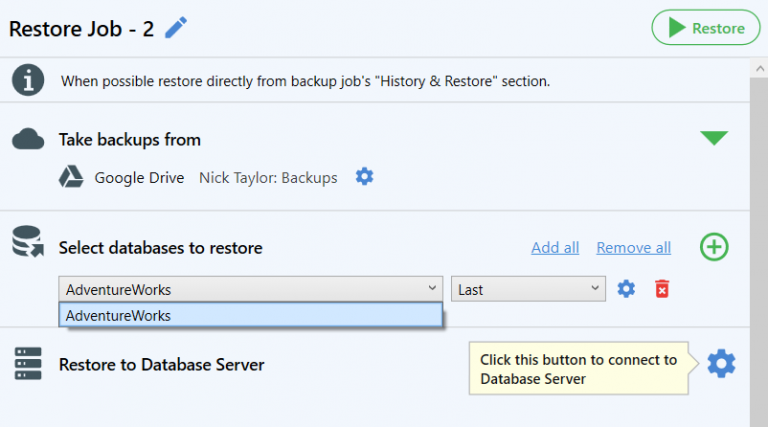Open settings gear for AdventureWorks database row
768x427 pixels.
[626, 289]
